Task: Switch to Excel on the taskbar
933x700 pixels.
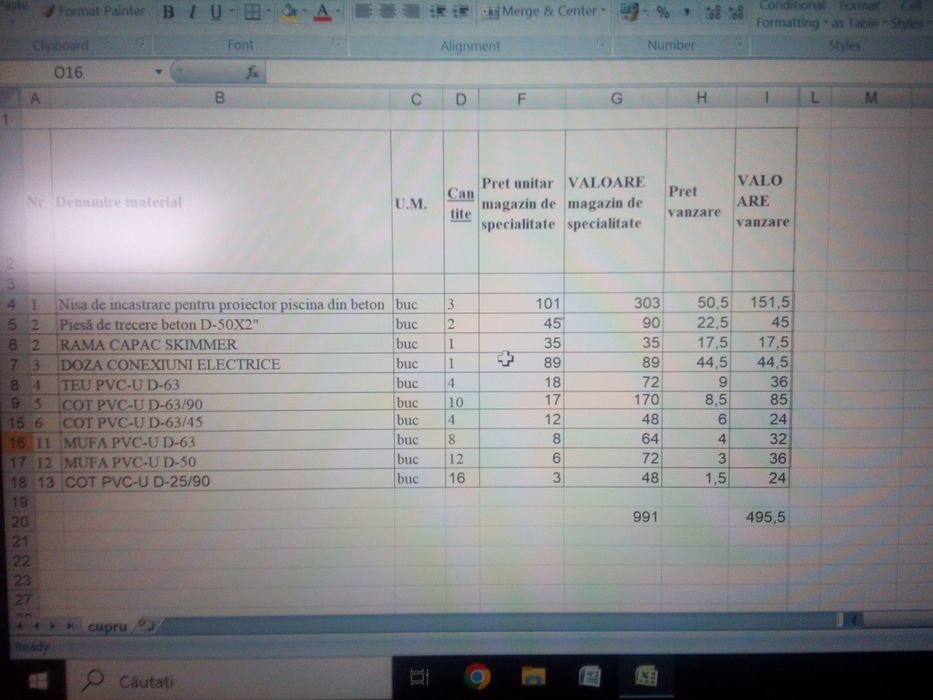Action: (647, 676)
